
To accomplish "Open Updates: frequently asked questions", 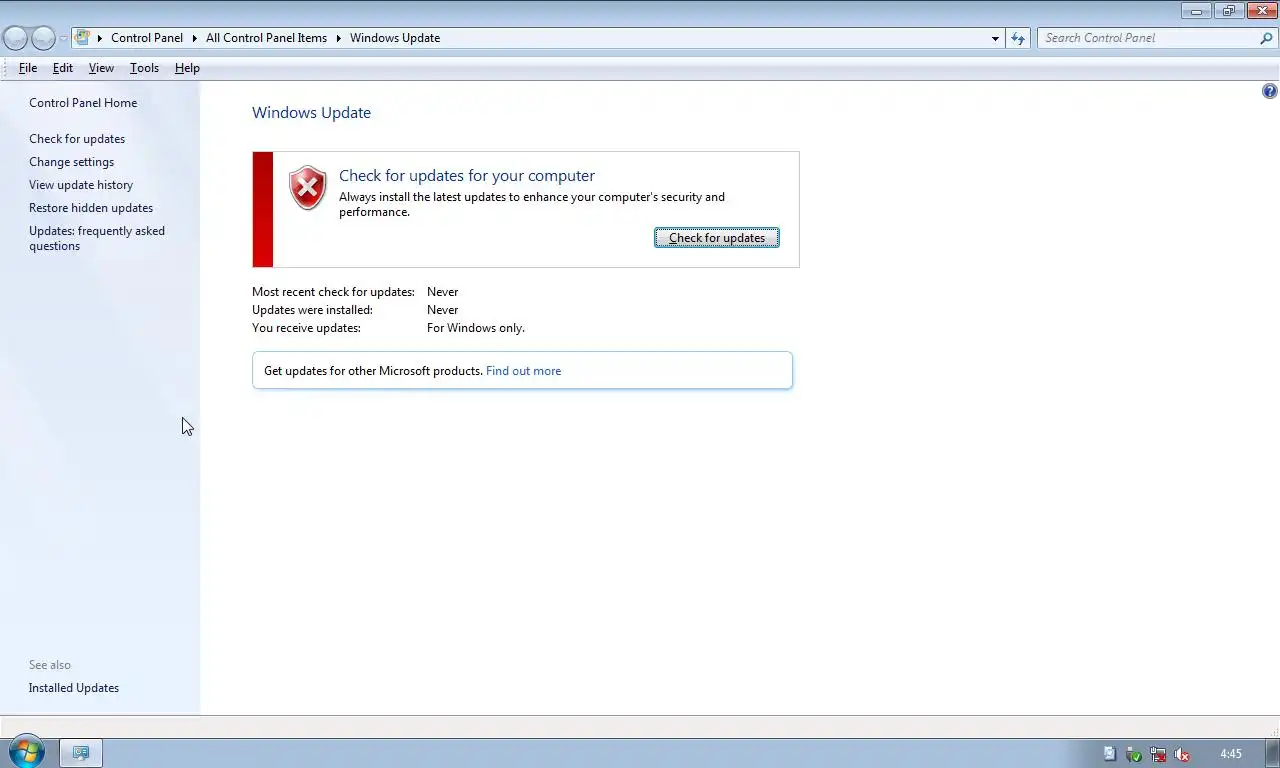I will [97, 238].
